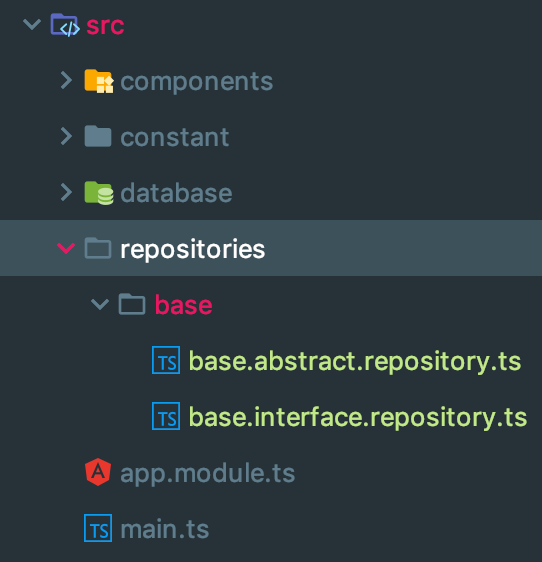Click the repositories folder icon

(x=98, y=248)
